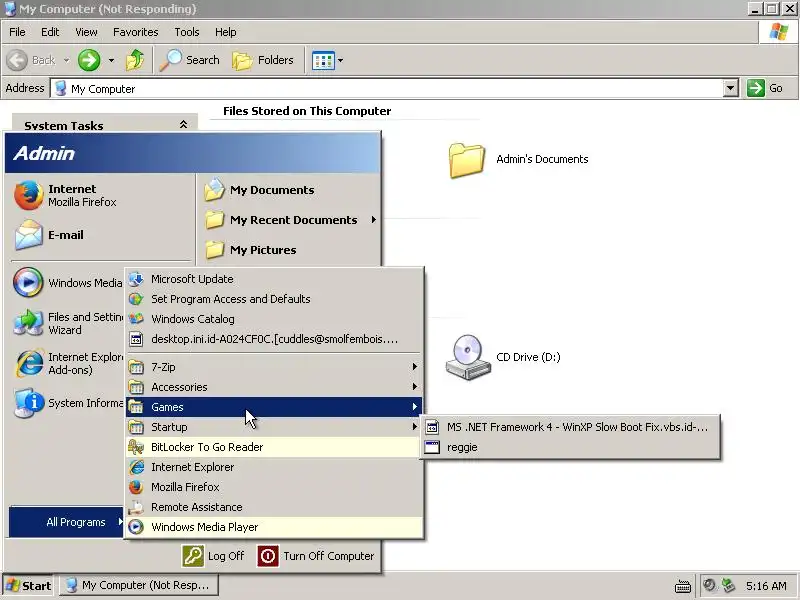Launch Mozilla Firefox Internet shortcut

(65, 195)
